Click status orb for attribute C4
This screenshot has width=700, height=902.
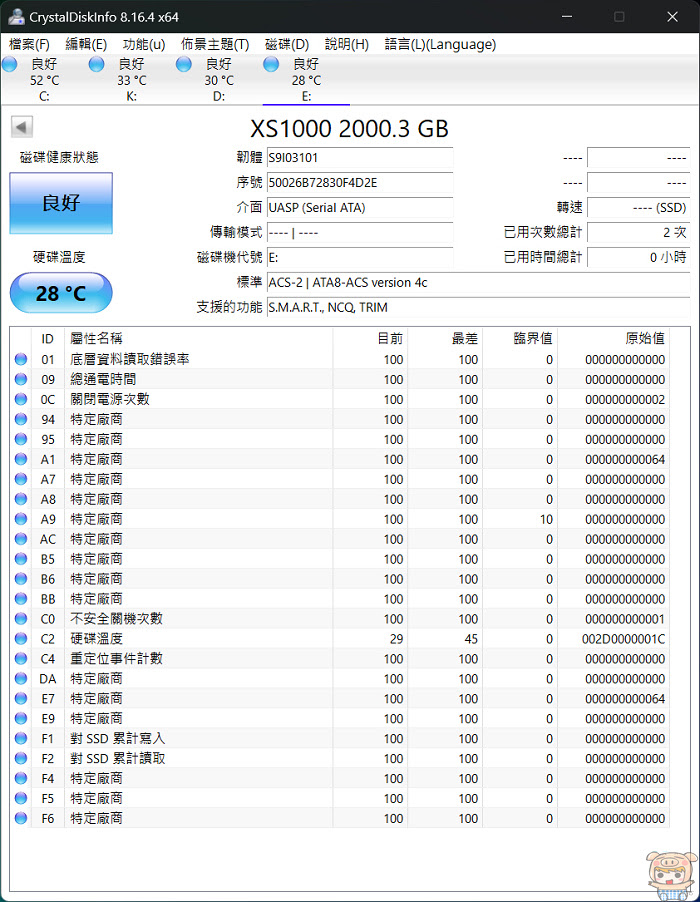coord(21,659)
